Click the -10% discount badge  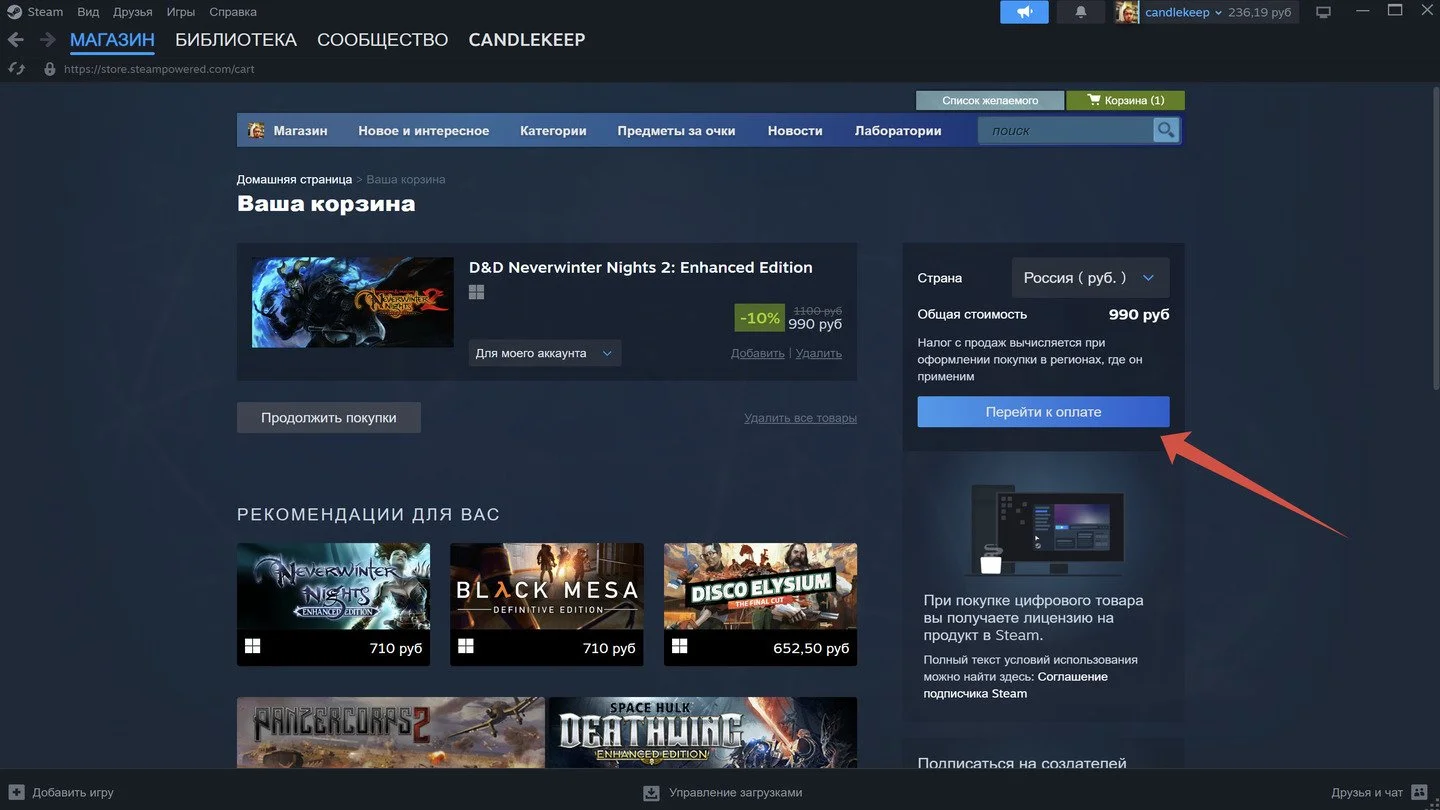pyautogui.click(x=760, y=318)
